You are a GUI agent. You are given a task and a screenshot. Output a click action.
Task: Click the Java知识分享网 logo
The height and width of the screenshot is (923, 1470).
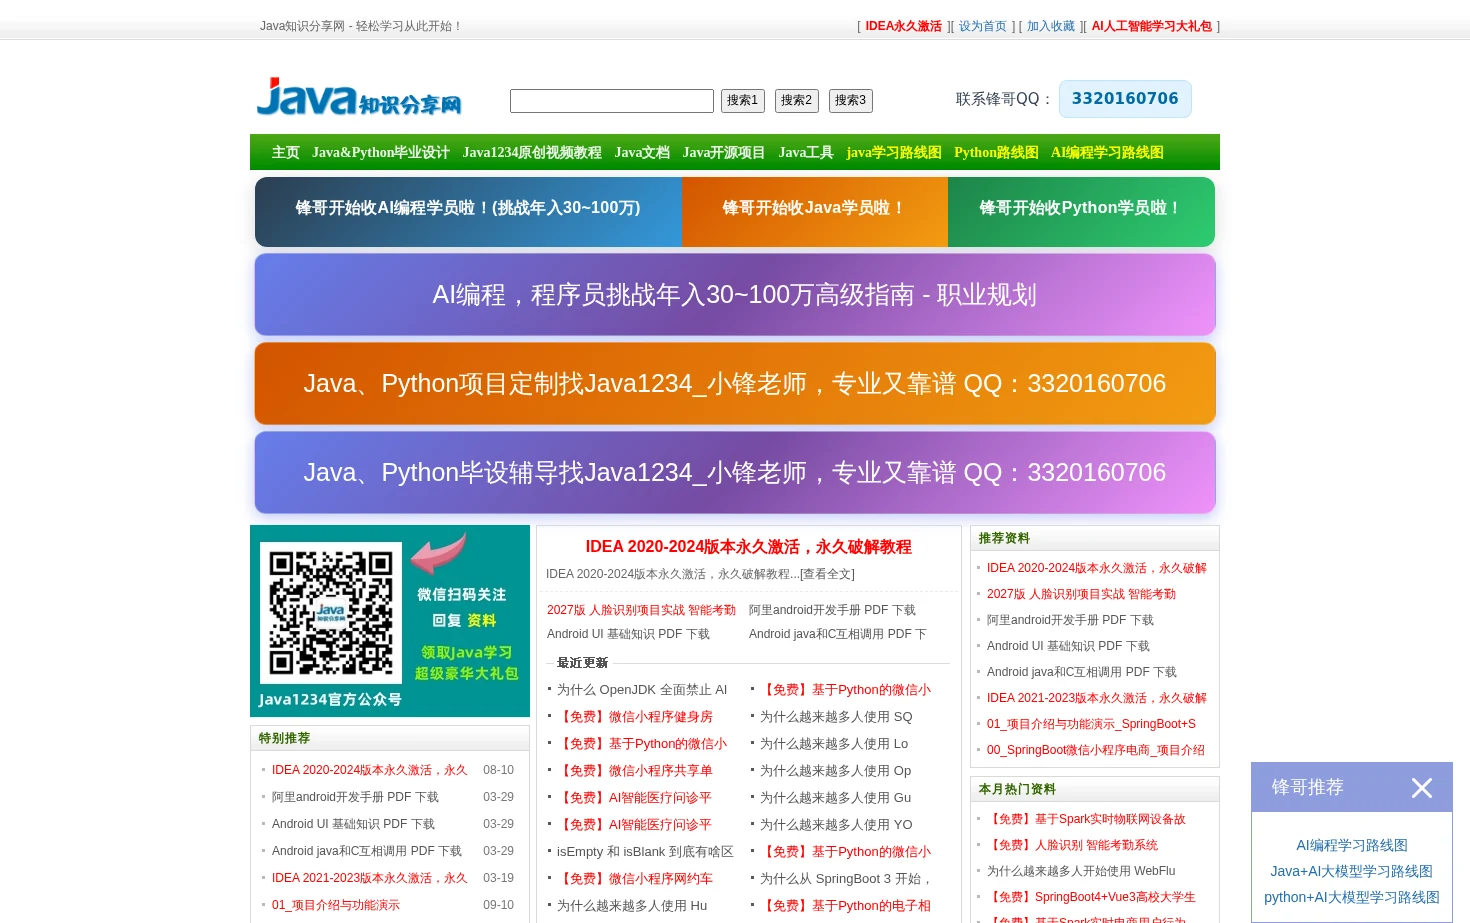click(x=359, y=98)
